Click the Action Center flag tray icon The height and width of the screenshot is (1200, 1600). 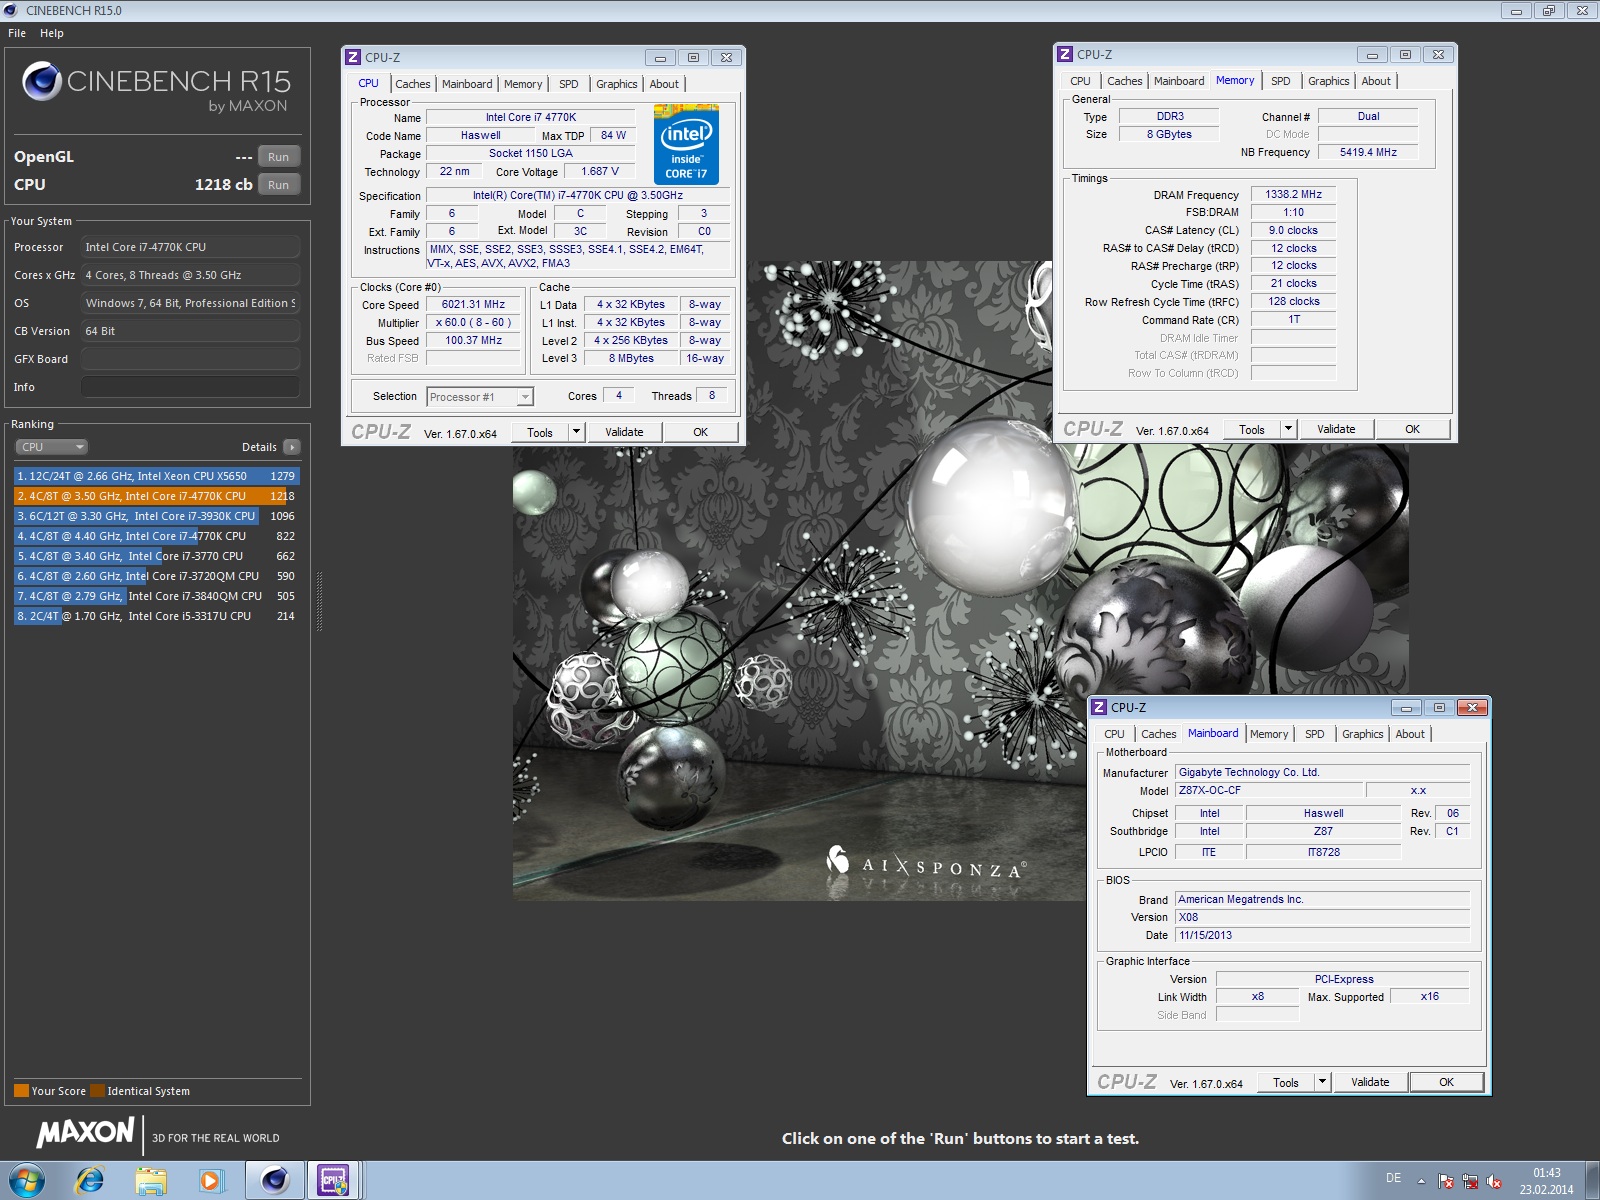[1446, 1182]
